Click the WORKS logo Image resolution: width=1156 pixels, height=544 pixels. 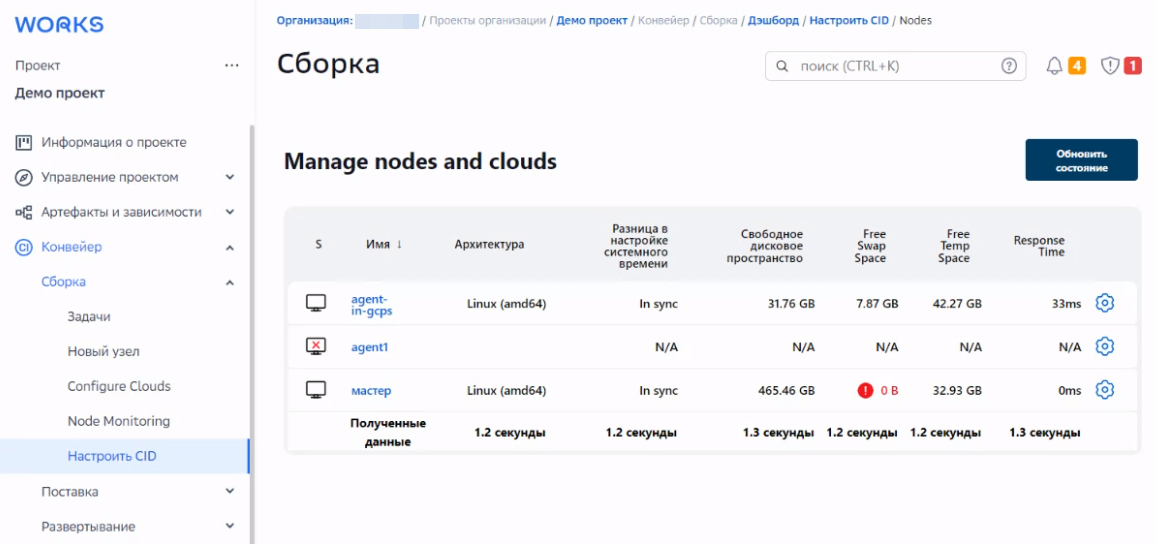[59, 25]
